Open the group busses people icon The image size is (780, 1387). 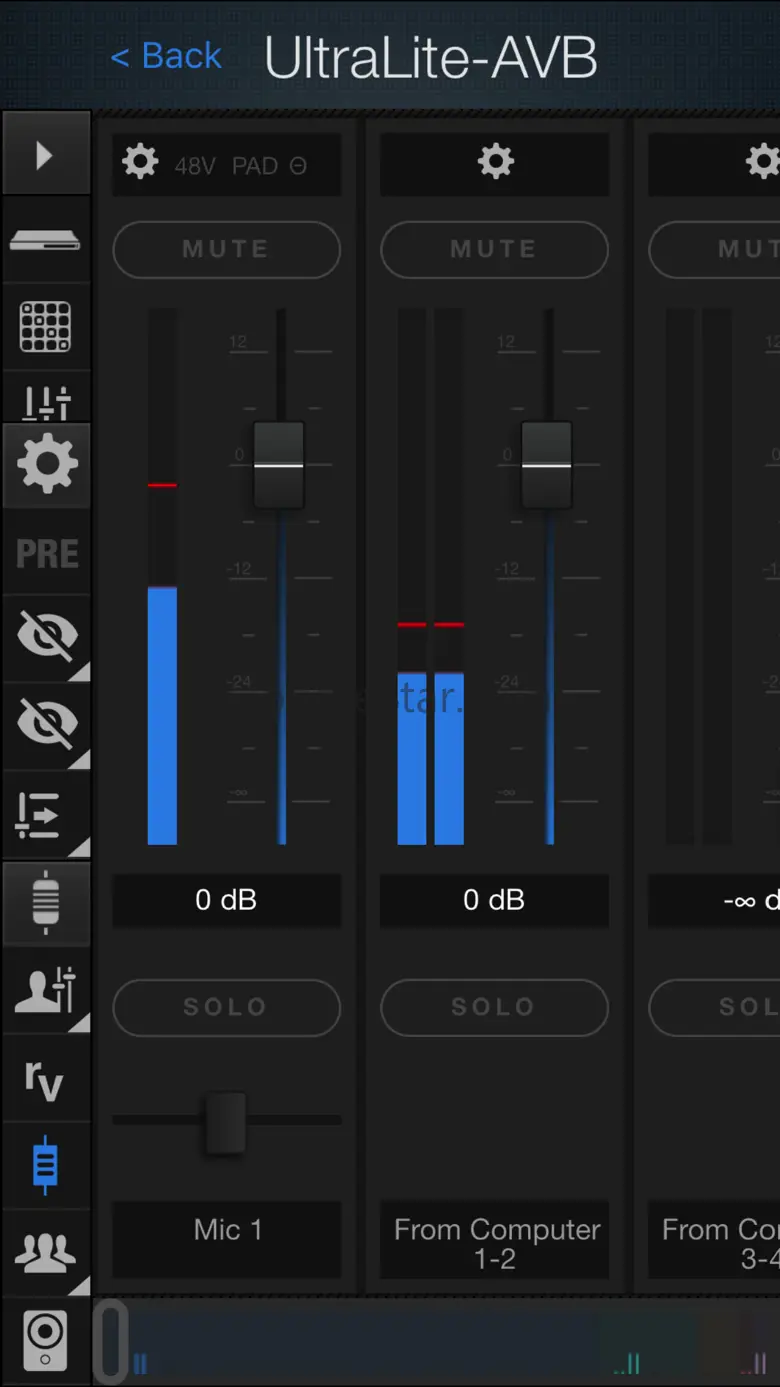pyautogui.click(x=46, y=1253)
